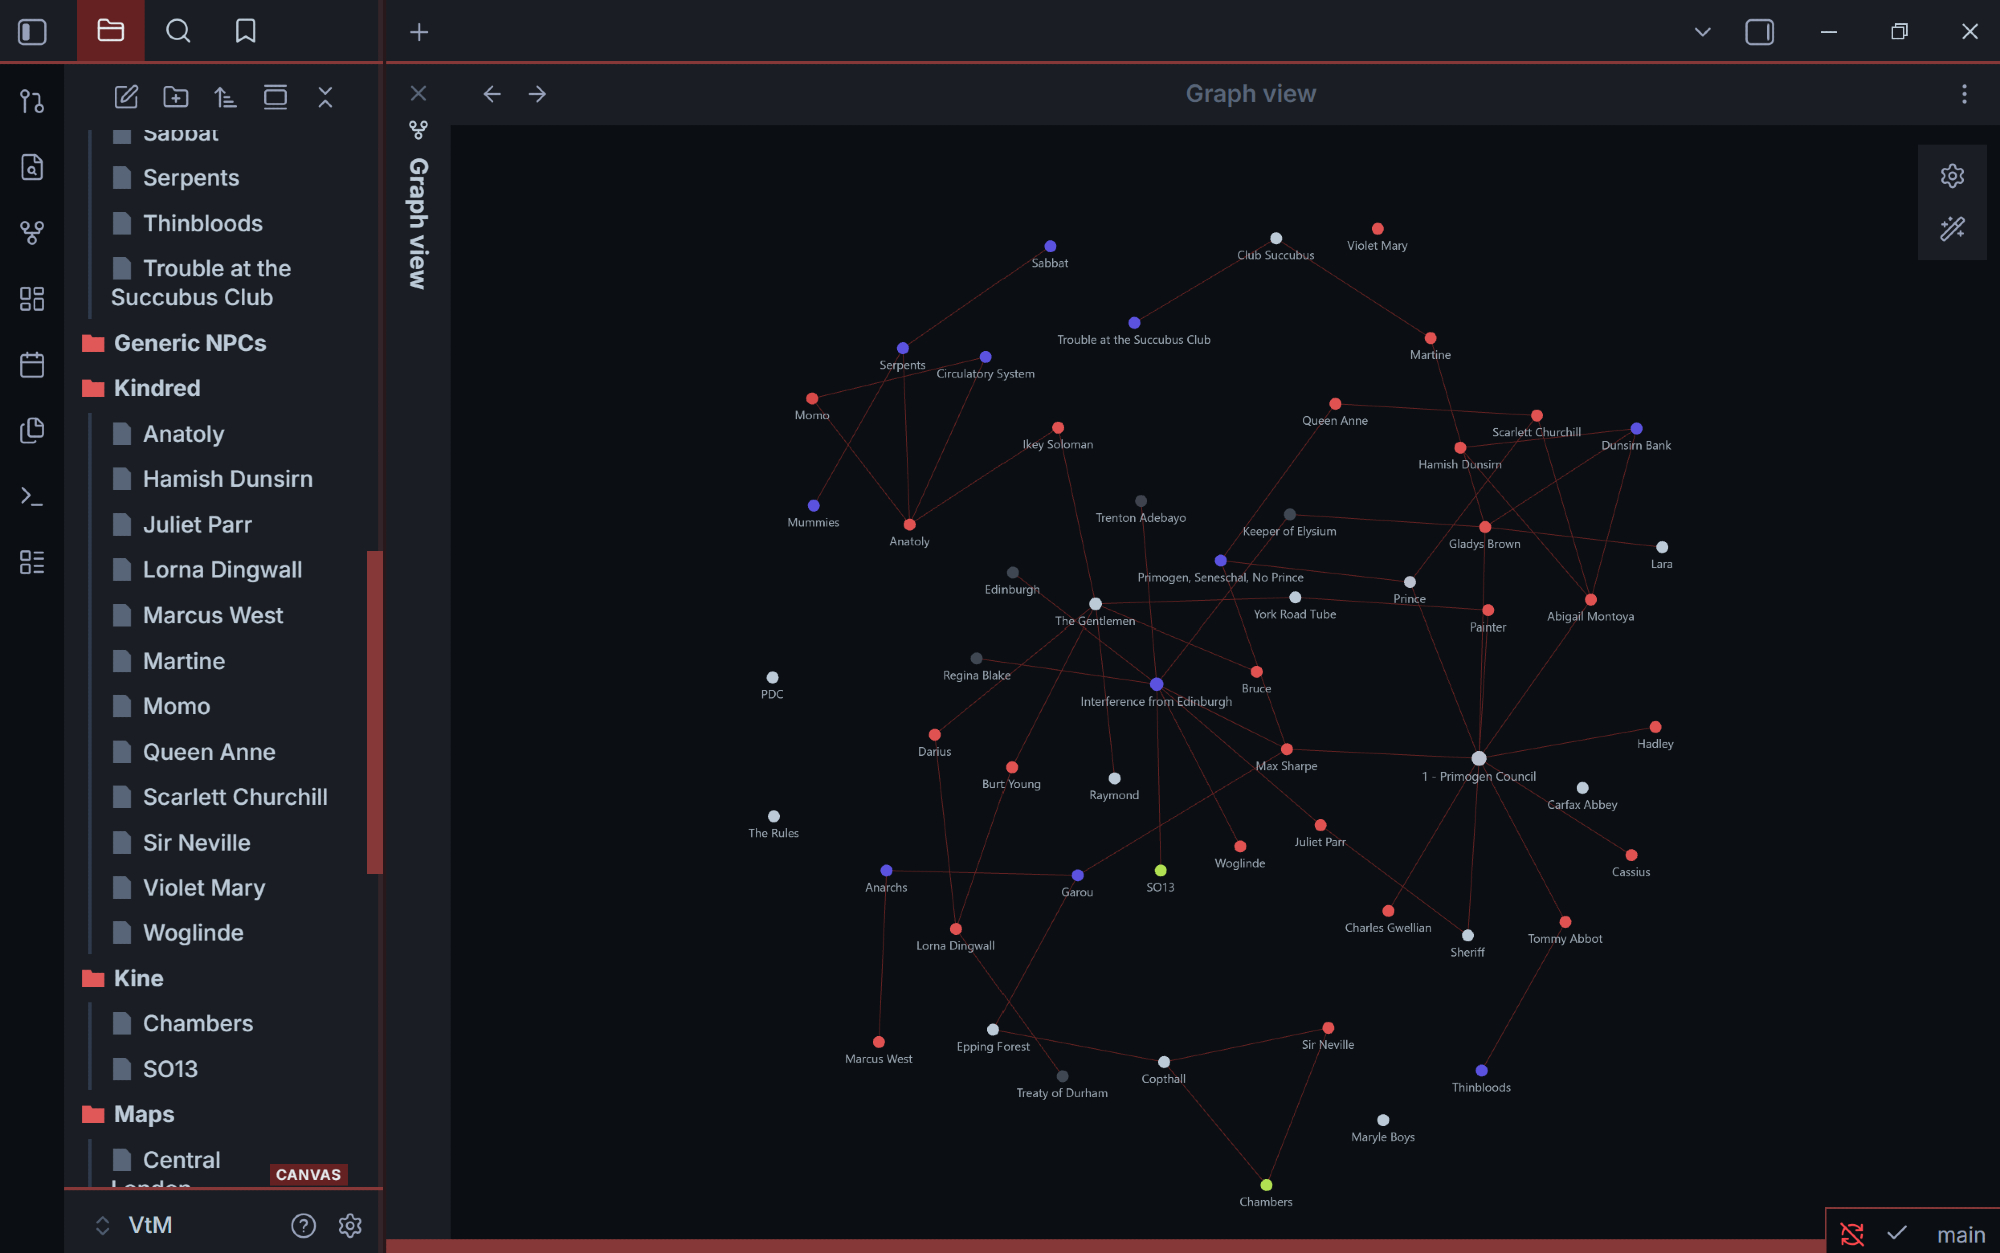Viewport: 2000px width, 1253px height.
Task: Click the time-lapse animation wand icon
Action: 1952,228
